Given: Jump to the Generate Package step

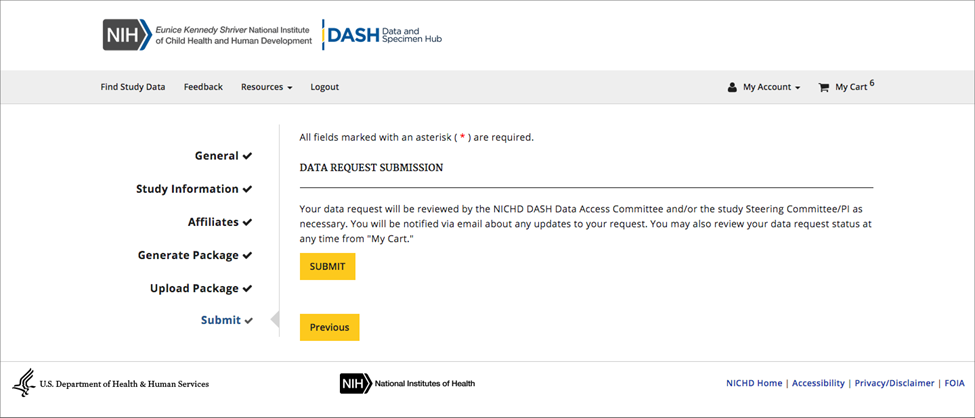Looking at the screenshot, I should 188,255.
